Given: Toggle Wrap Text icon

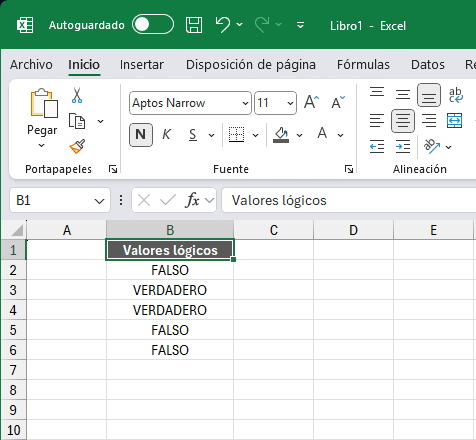Looking at the screenshot, I should coord(456,95).
